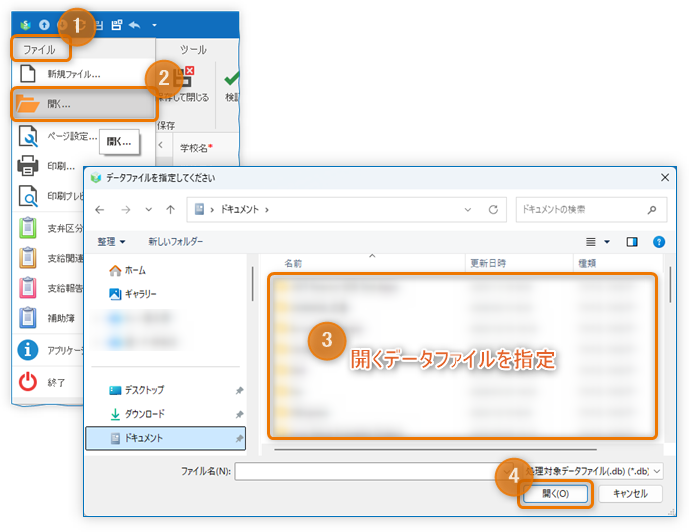Open the 整理 dropdown menu
Screen dimensions: 689x532
coord(111,242)
